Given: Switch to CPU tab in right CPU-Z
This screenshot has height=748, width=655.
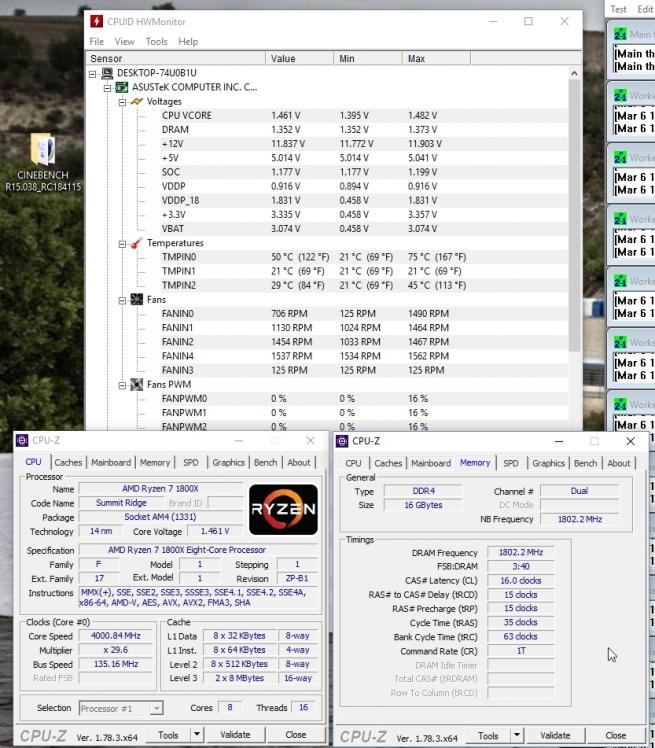Looking at the screenshot, I should click(x=353, y=463).
